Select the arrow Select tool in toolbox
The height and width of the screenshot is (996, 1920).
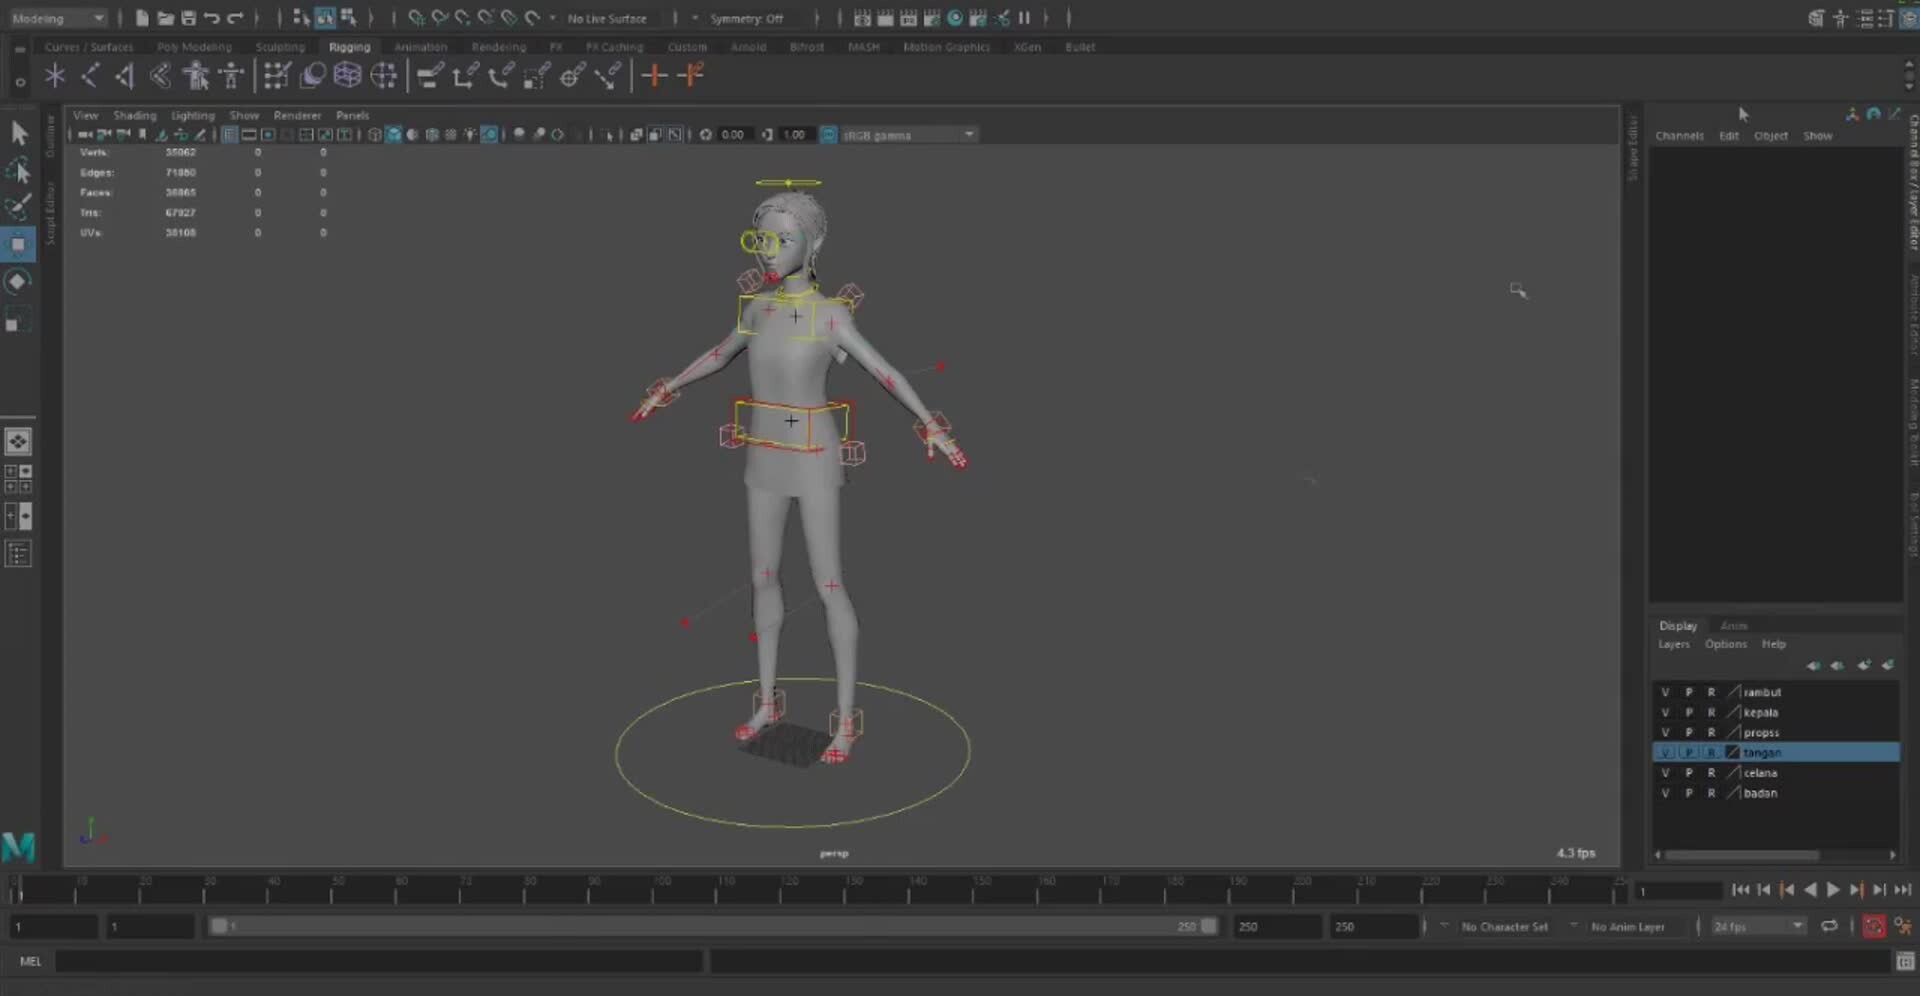[x=18, y=133]
